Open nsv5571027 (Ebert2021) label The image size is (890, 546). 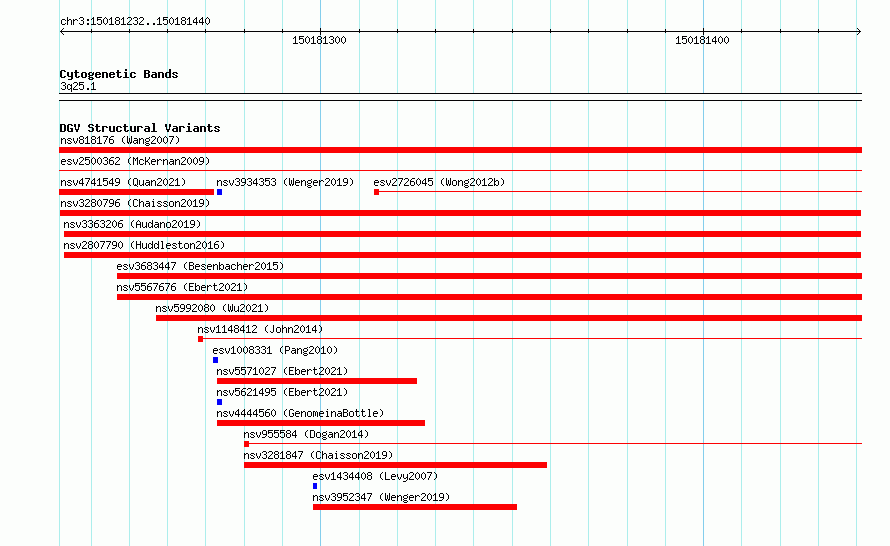pyautogui.click(x=282, y=371)
